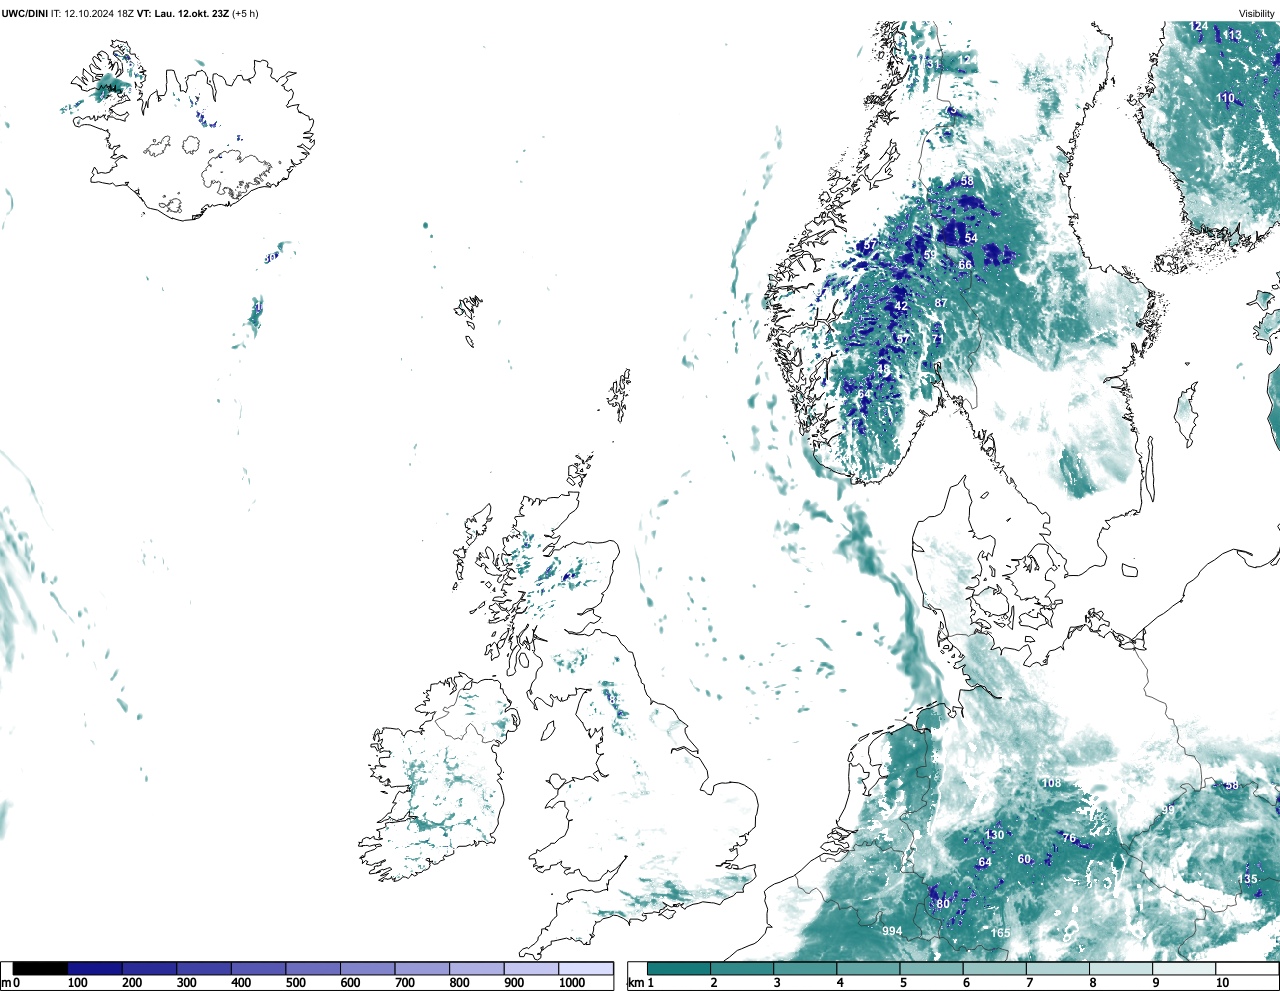Click the '700' label on metre scale

(x=405, y=983)
